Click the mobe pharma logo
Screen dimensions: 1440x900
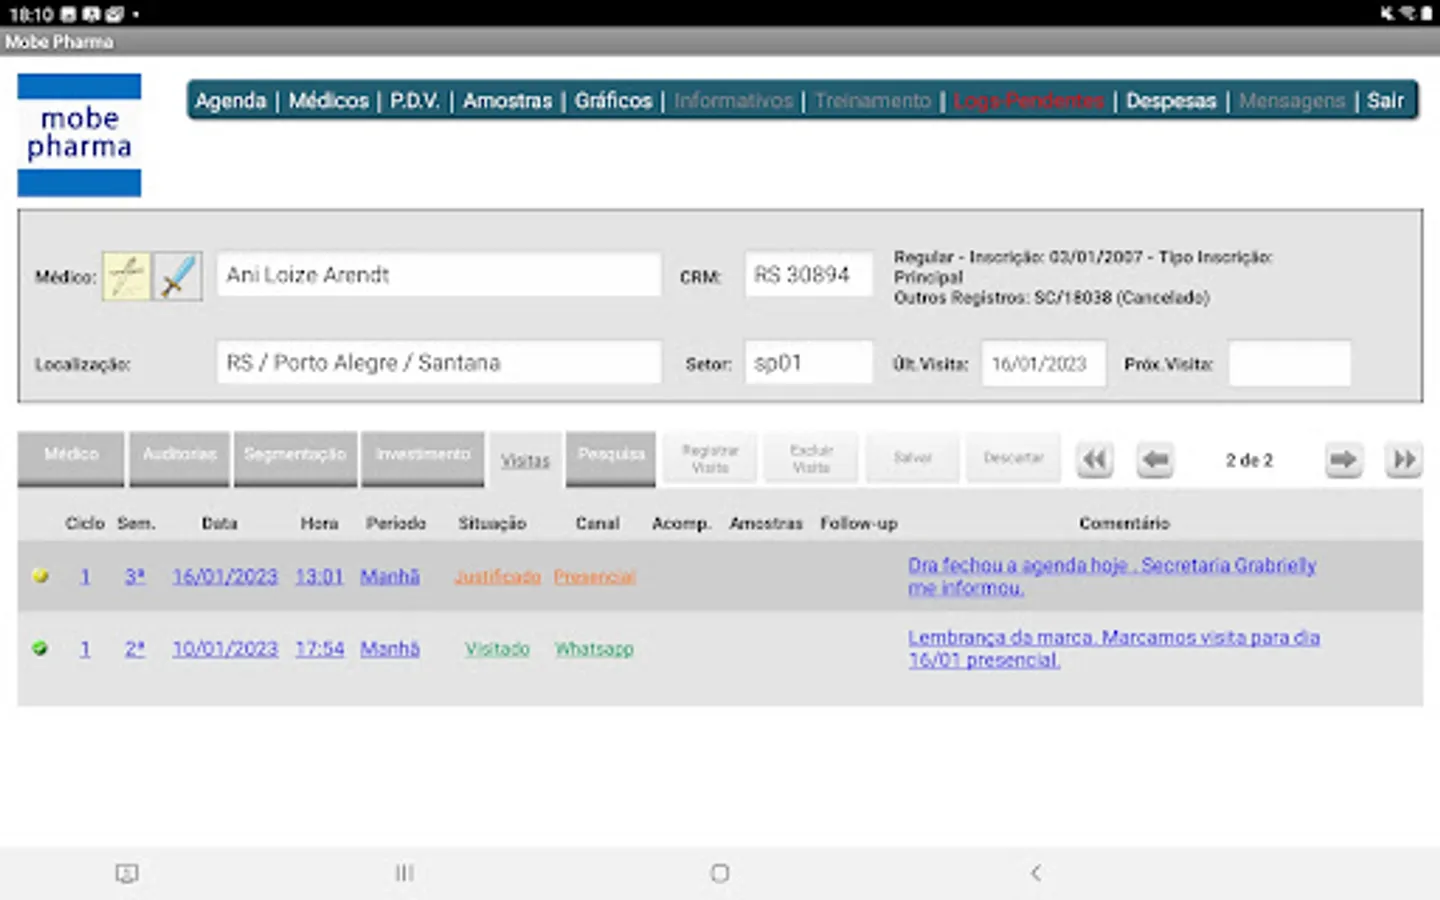coord(79,135)
